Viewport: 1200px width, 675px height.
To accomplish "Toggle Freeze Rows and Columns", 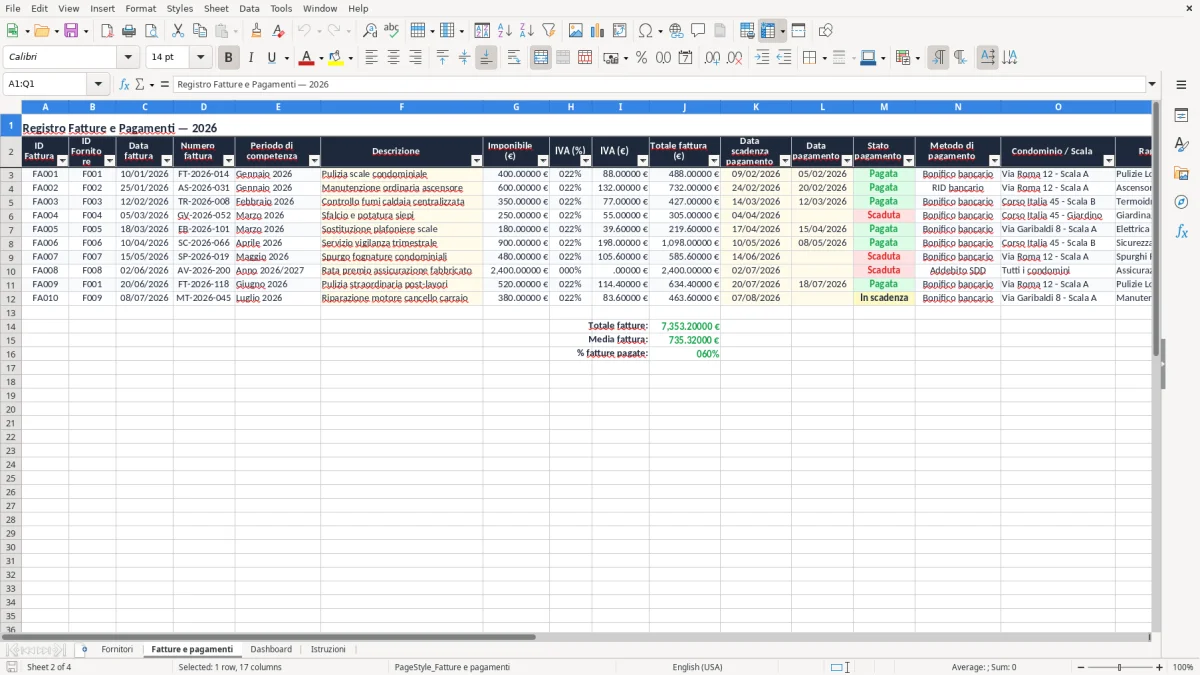I will coord(768,31).
